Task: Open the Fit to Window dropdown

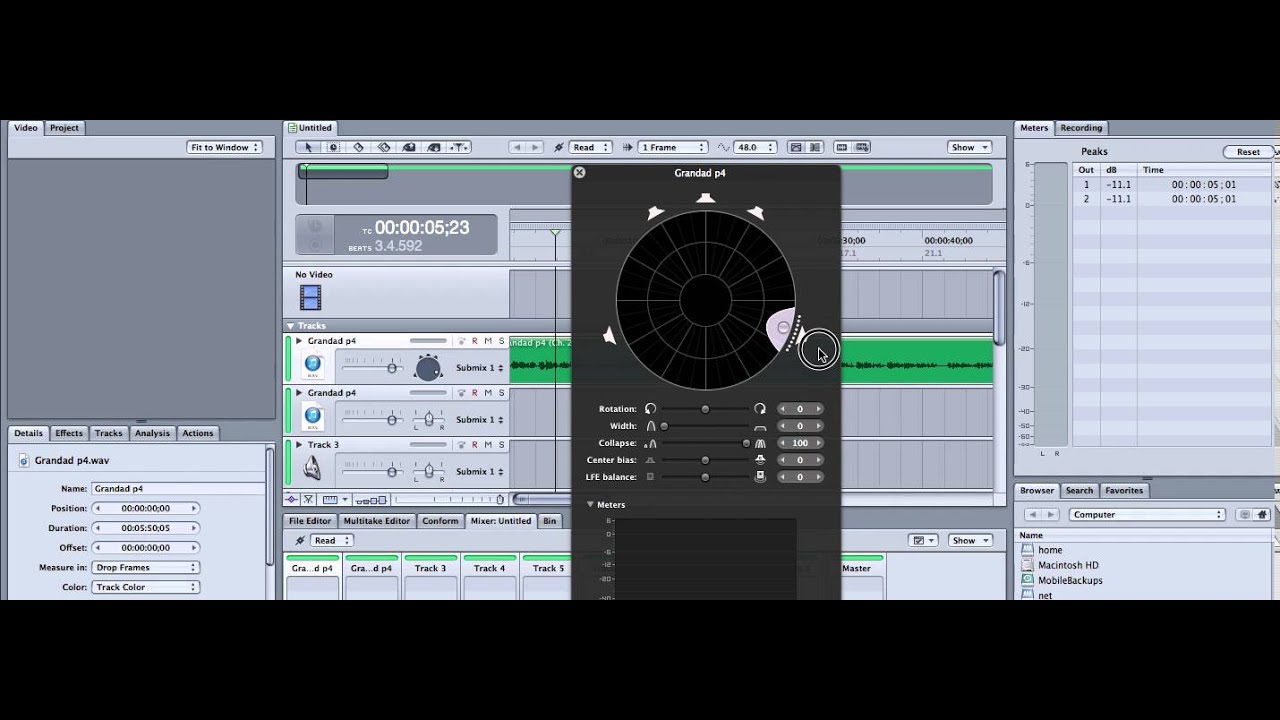Action: click(224, 147)
